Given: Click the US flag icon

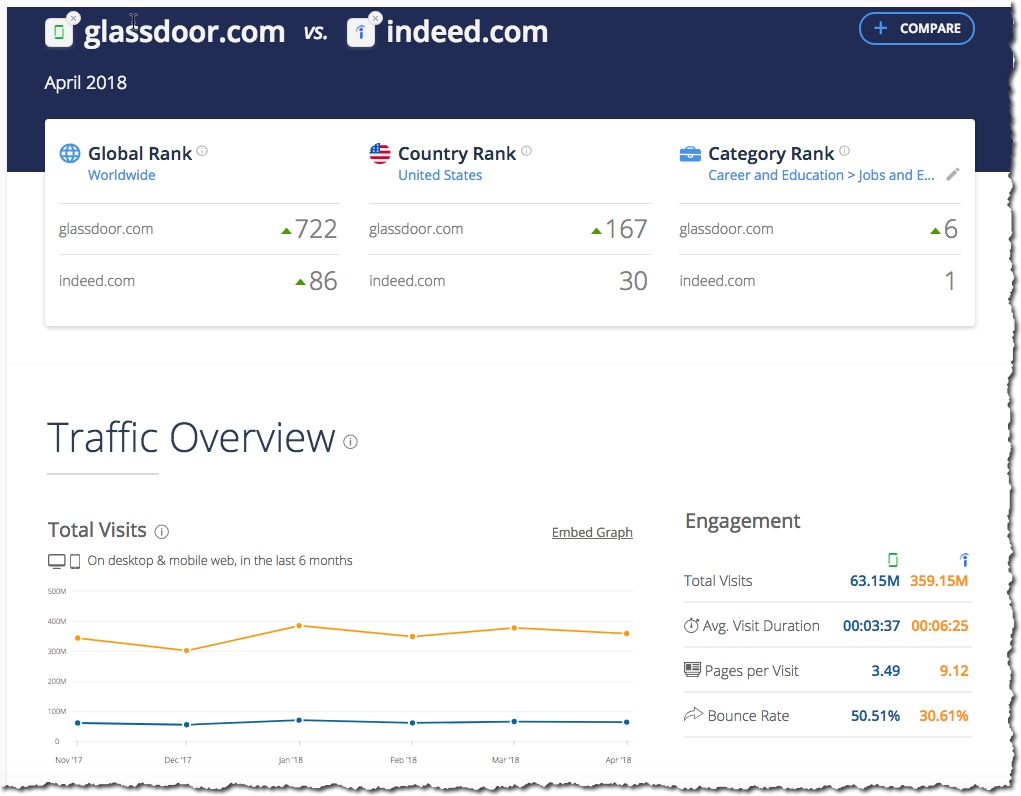Looking at the screenshot, I should (380, 154).
